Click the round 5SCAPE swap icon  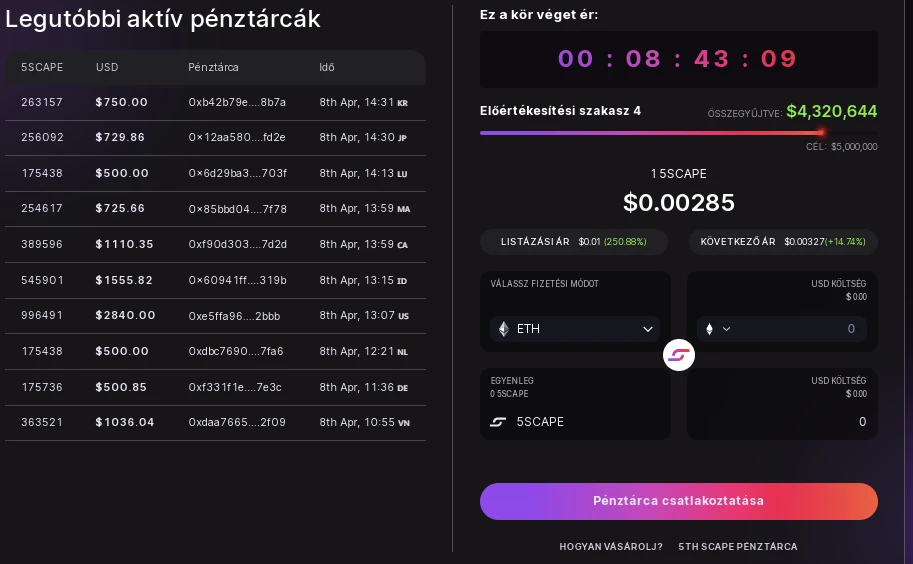678,354
